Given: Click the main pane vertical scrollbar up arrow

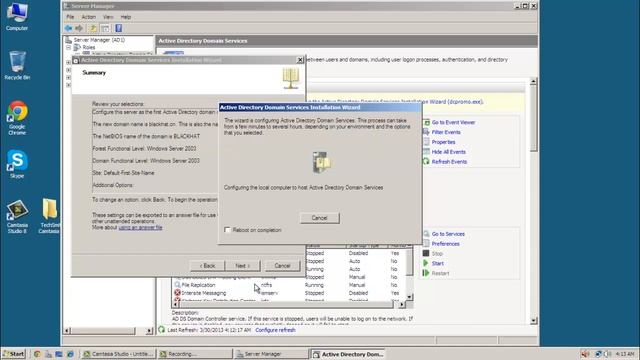Looking at the screenshot, I should click(533, 82).
